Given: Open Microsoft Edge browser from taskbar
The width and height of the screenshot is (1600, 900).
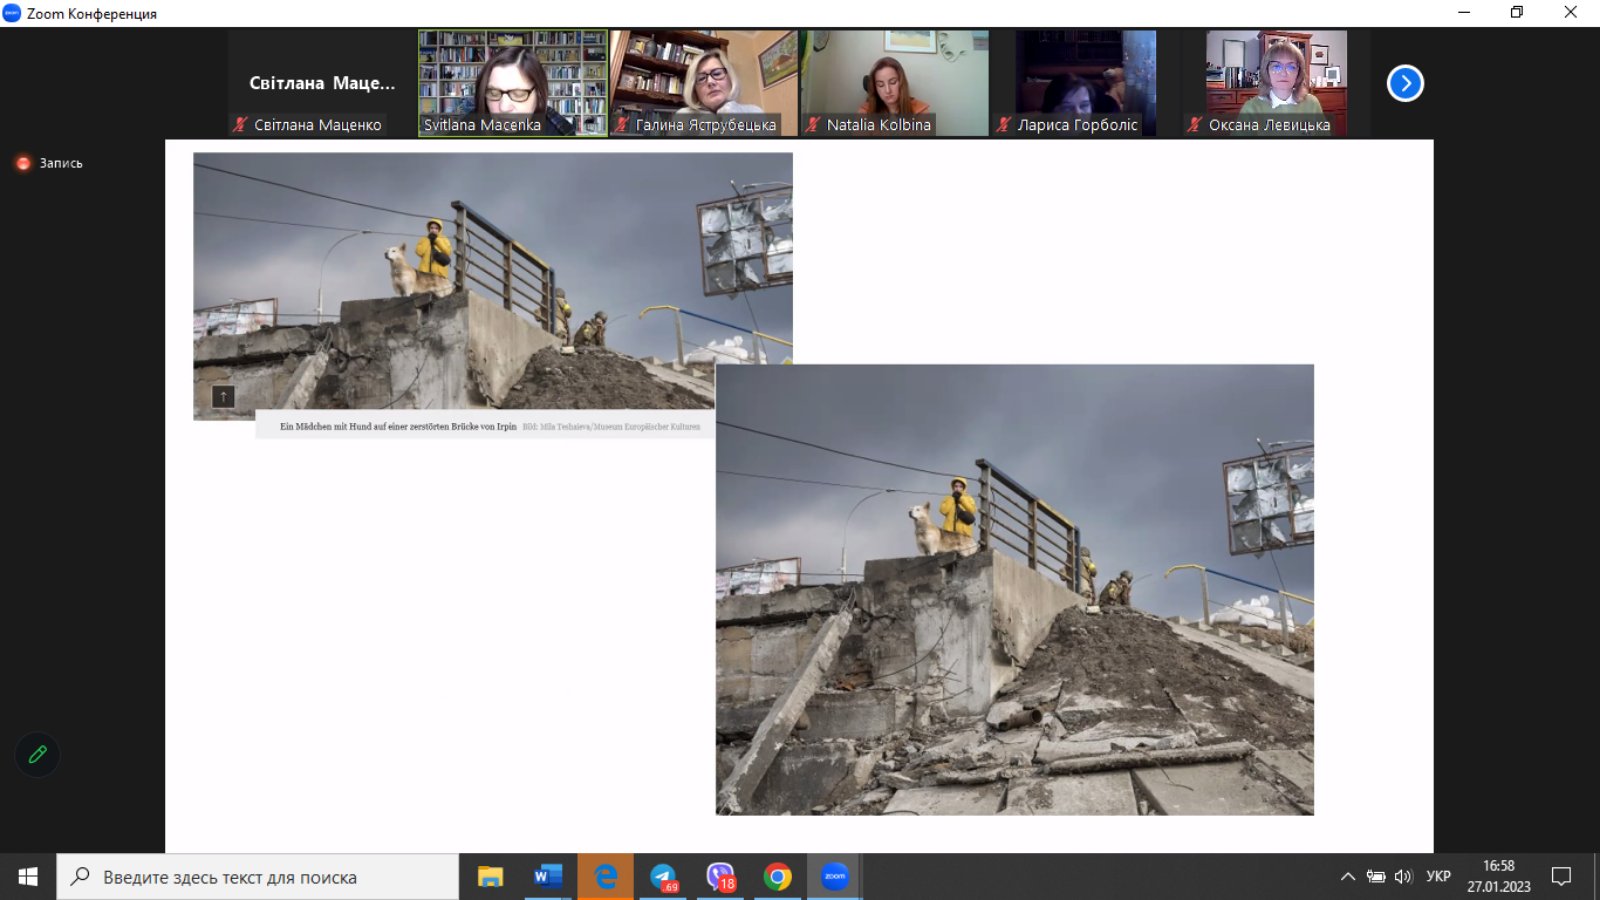Looking at the screenshot, I should point(605,877).
